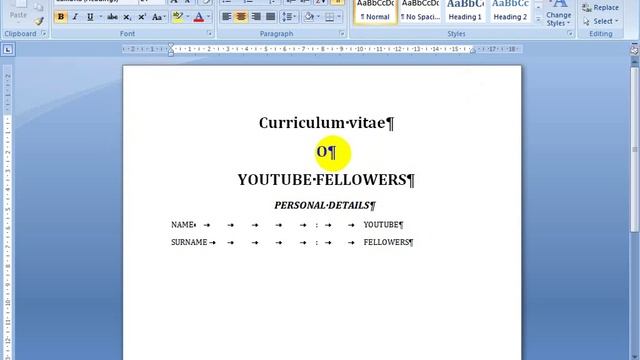Open the Font Color dropdown arrow
The image size is (640, 360).
[x=209, y=17]
